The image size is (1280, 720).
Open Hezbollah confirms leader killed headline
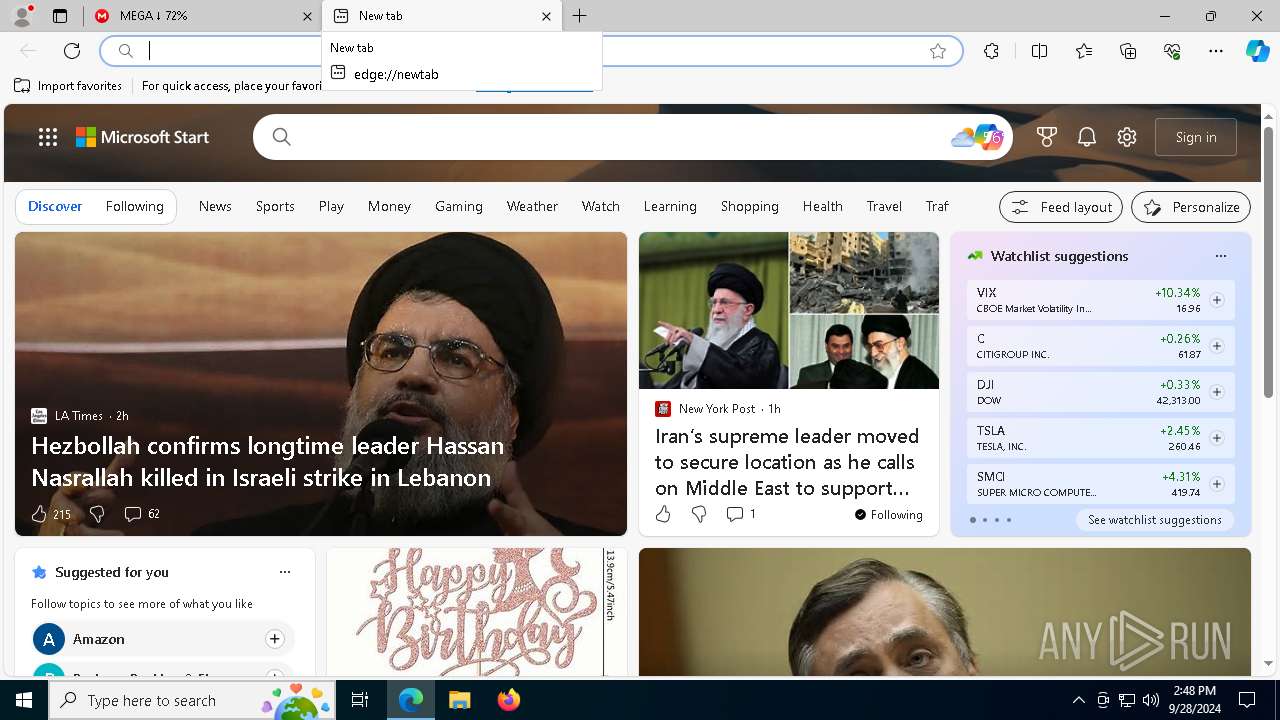267,461
